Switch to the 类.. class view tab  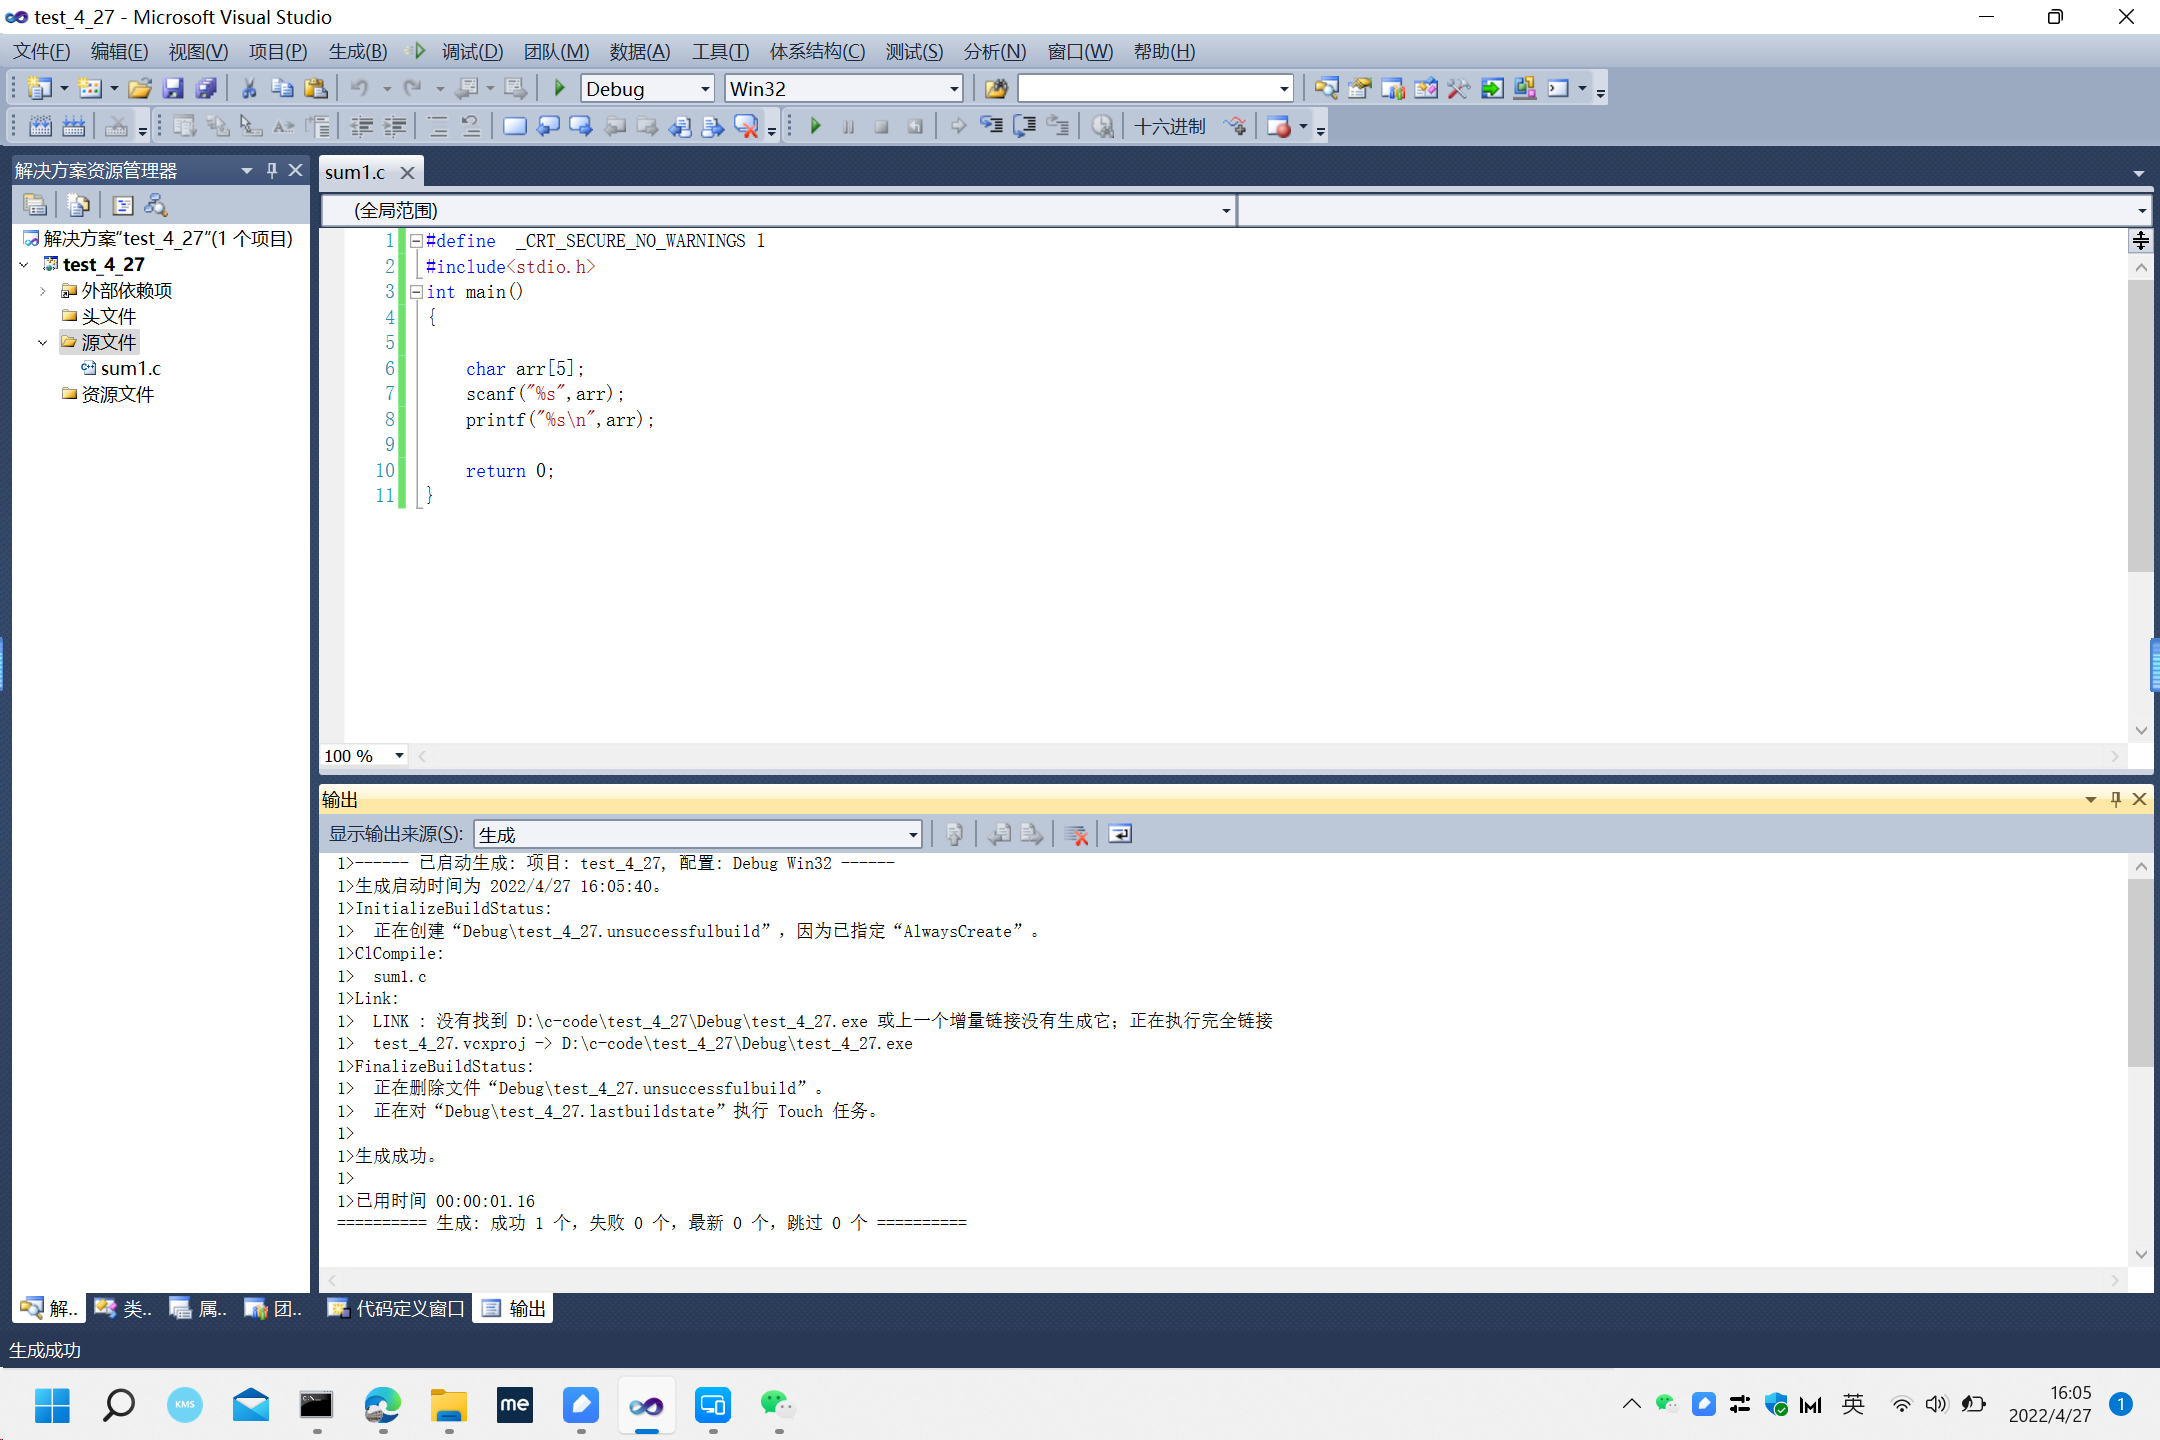click(x=124, y=1308)
